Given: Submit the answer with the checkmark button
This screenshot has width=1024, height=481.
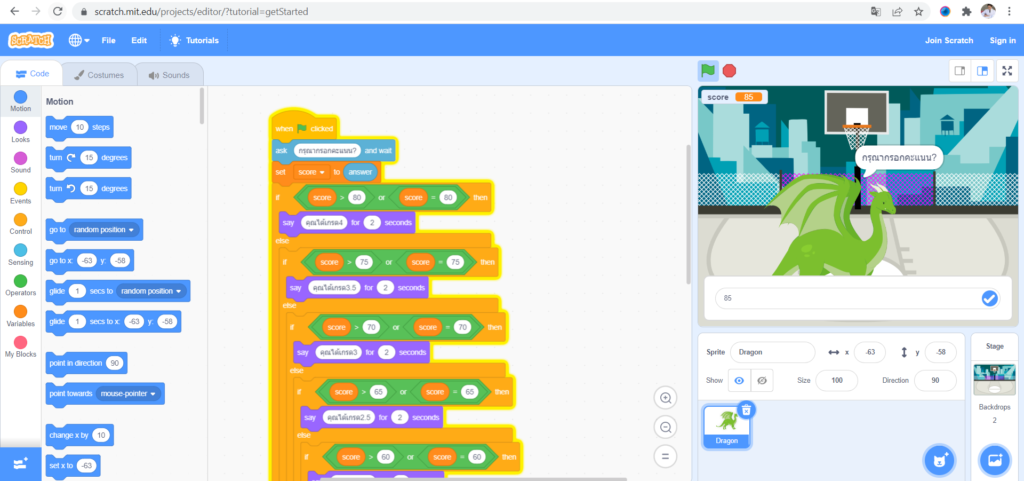Looking at the screenshot, I should tap(989, 298).
